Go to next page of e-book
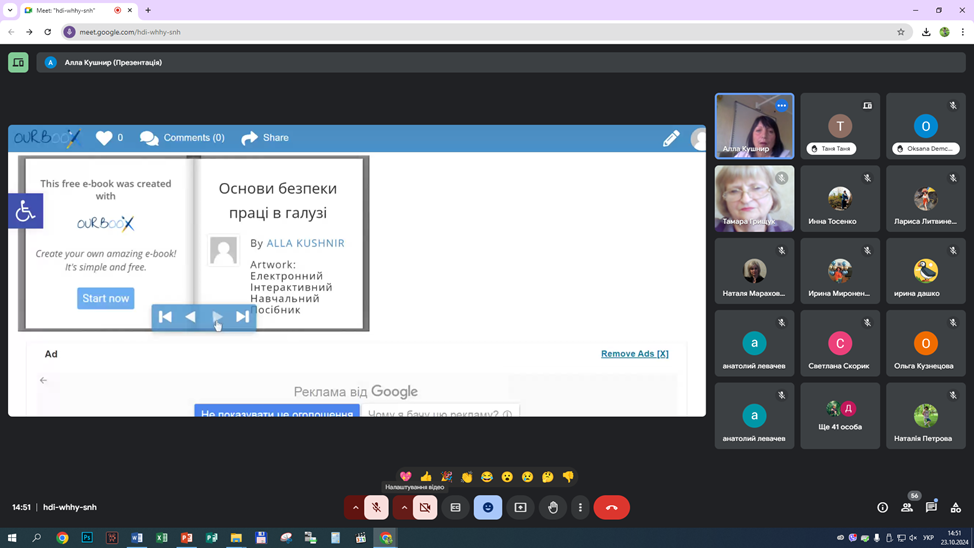Image resolution: width=974 pixels, height=548 pixels. (x=217, y=317)
